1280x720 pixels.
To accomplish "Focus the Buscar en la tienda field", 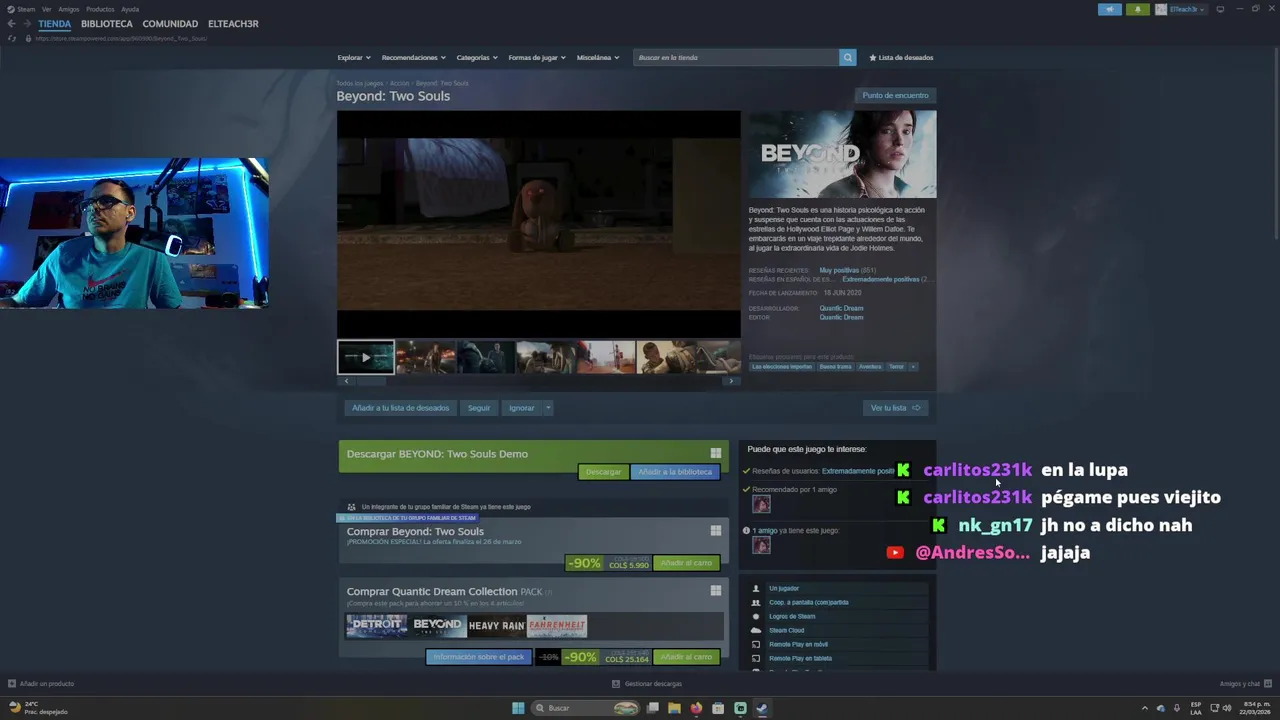I will pos(737,57).
